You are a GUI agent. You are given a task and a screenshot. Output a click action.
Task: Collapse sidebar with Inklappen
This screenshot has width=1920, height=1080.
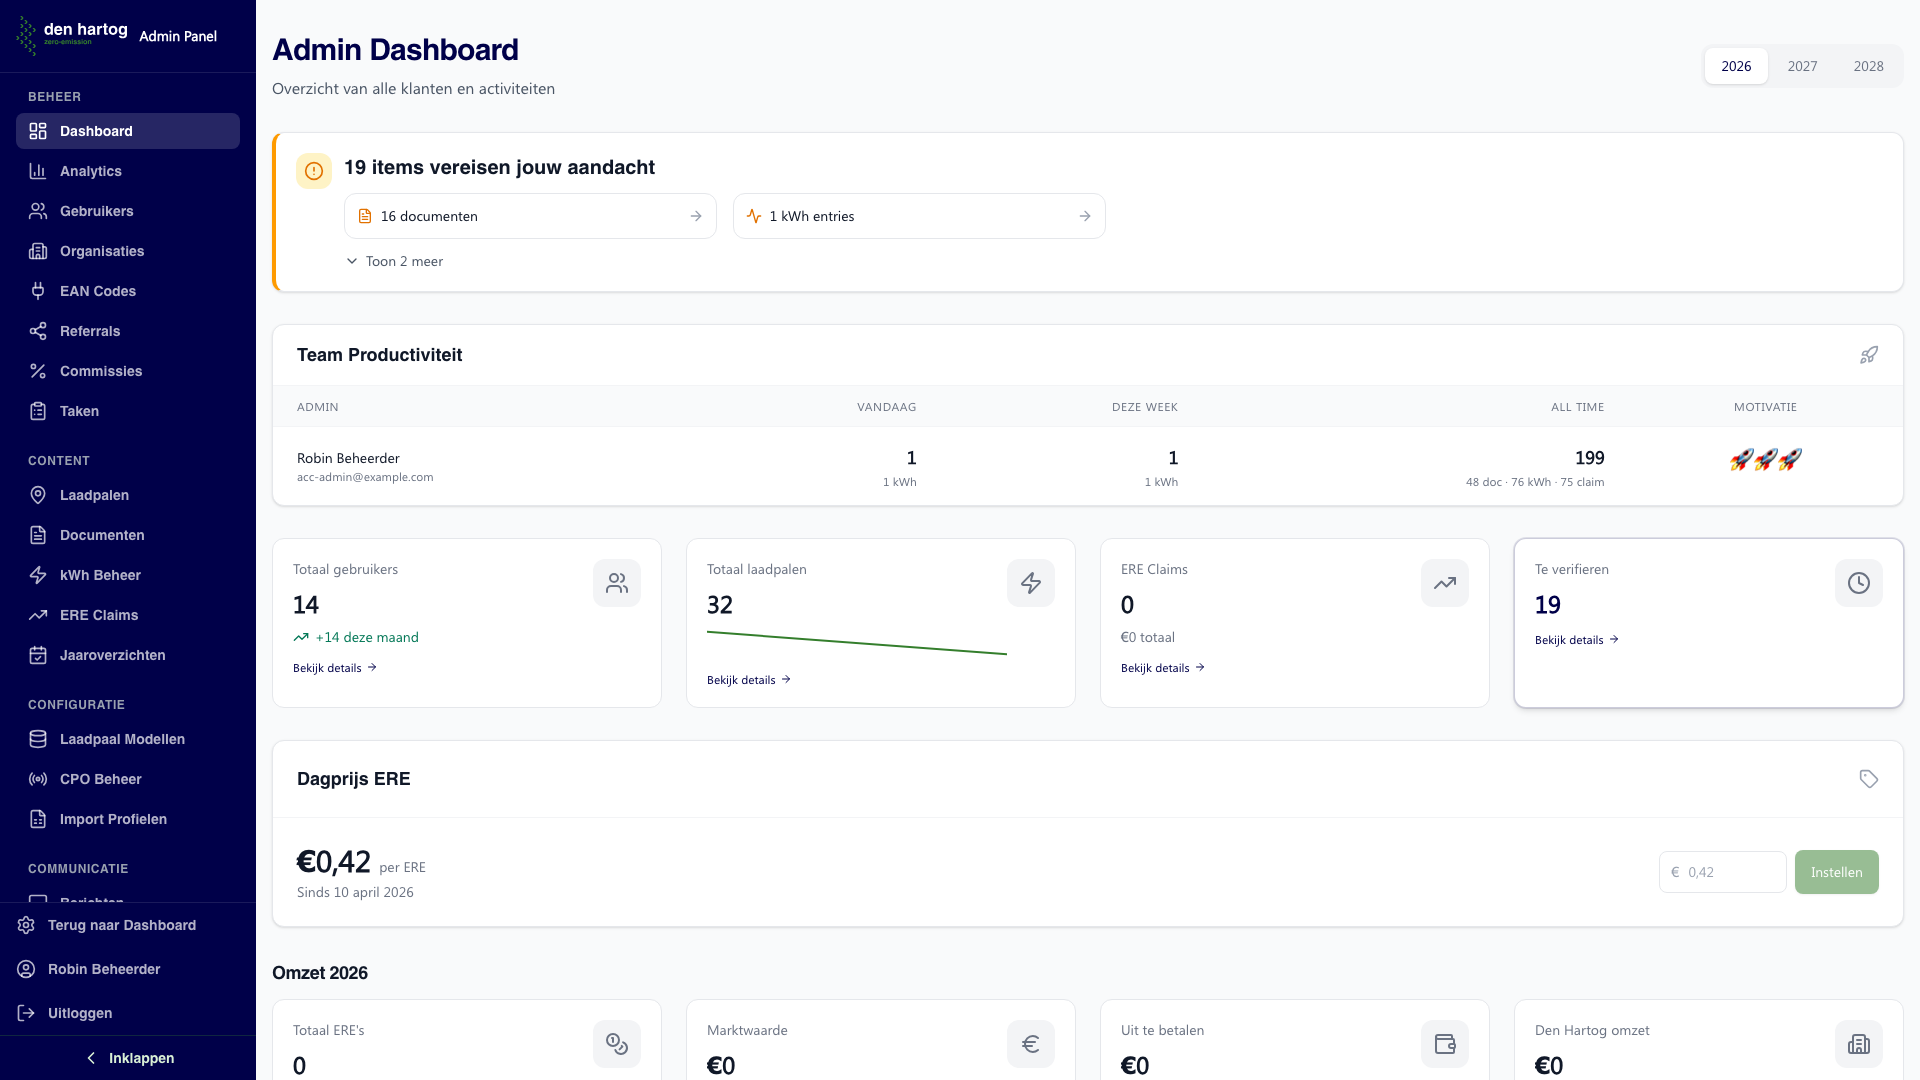click(x=128, y=1058)
